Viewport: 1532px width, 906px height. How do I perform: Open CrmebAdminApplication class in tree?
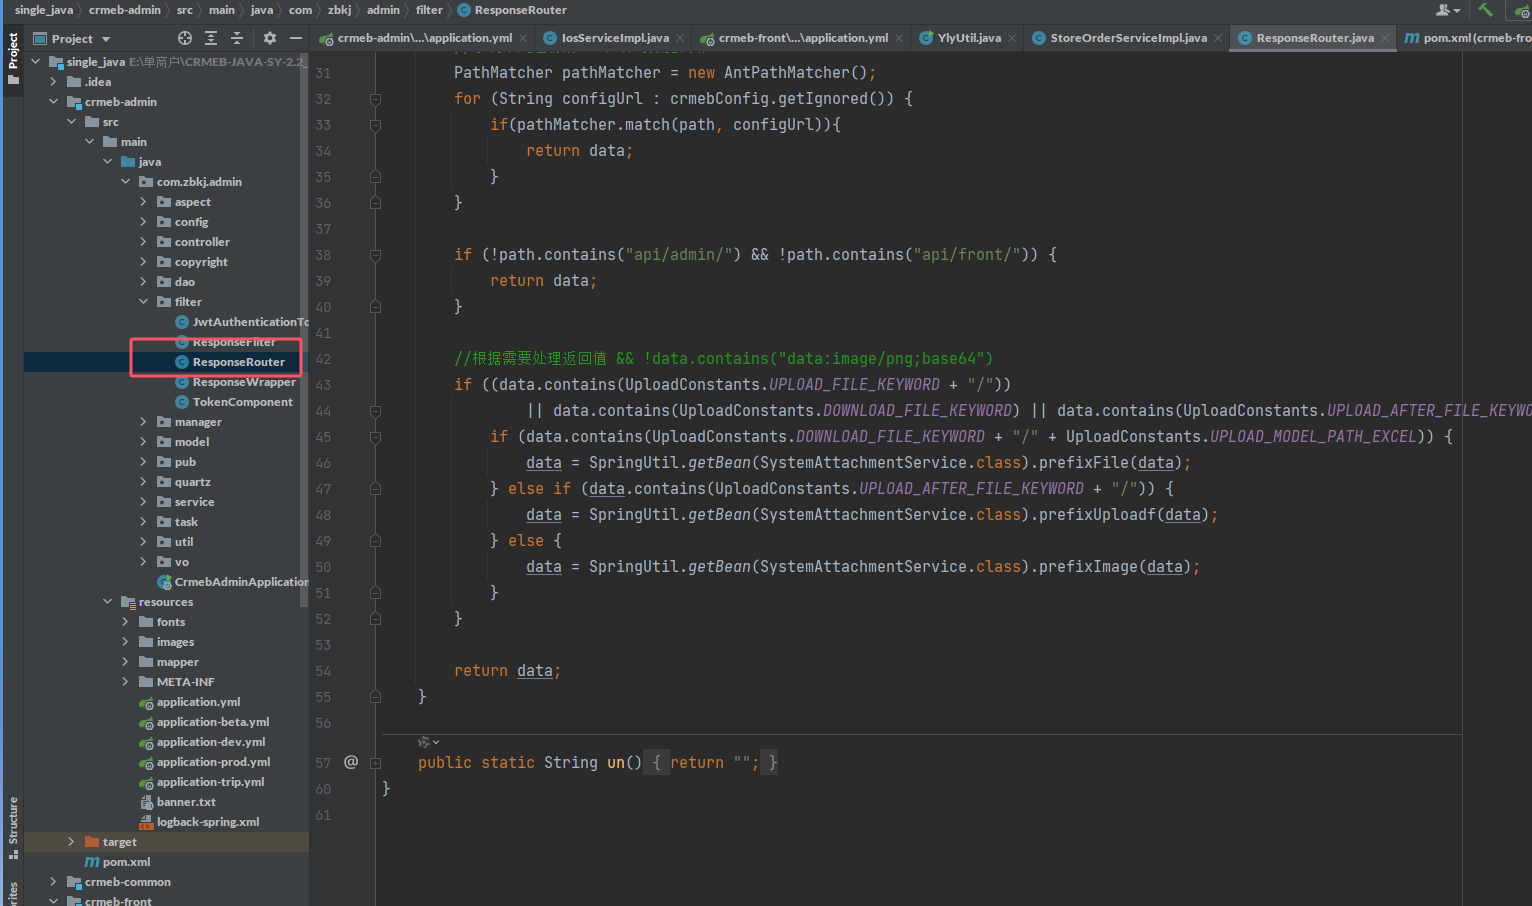point(233,582)
